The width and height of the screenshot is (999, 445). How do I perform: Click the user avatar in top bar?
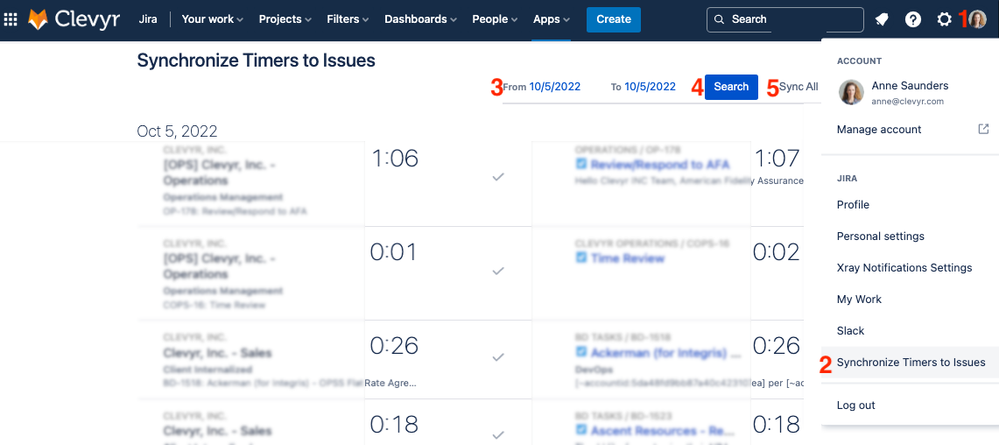[977, 20]
